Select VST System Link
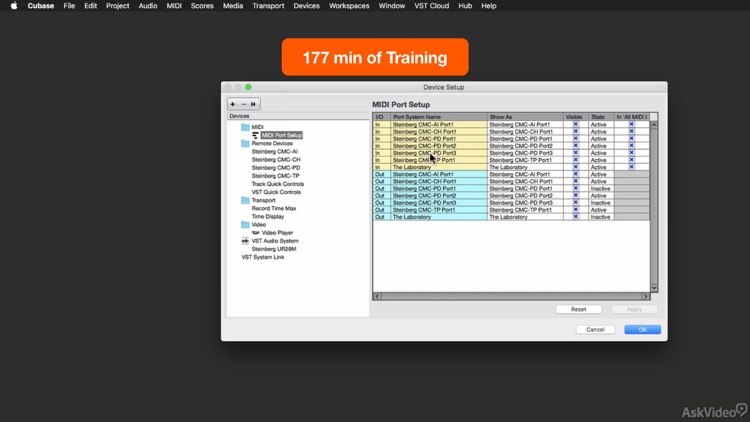The height and width of the screenshot is (422, 750). [263, 257]
